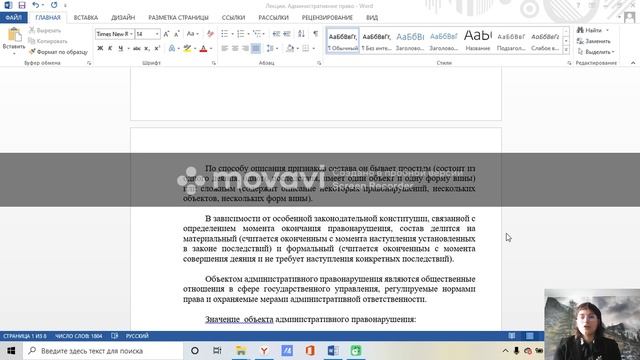Toggle subscript x₂ formatting

(x=147, y=49)
